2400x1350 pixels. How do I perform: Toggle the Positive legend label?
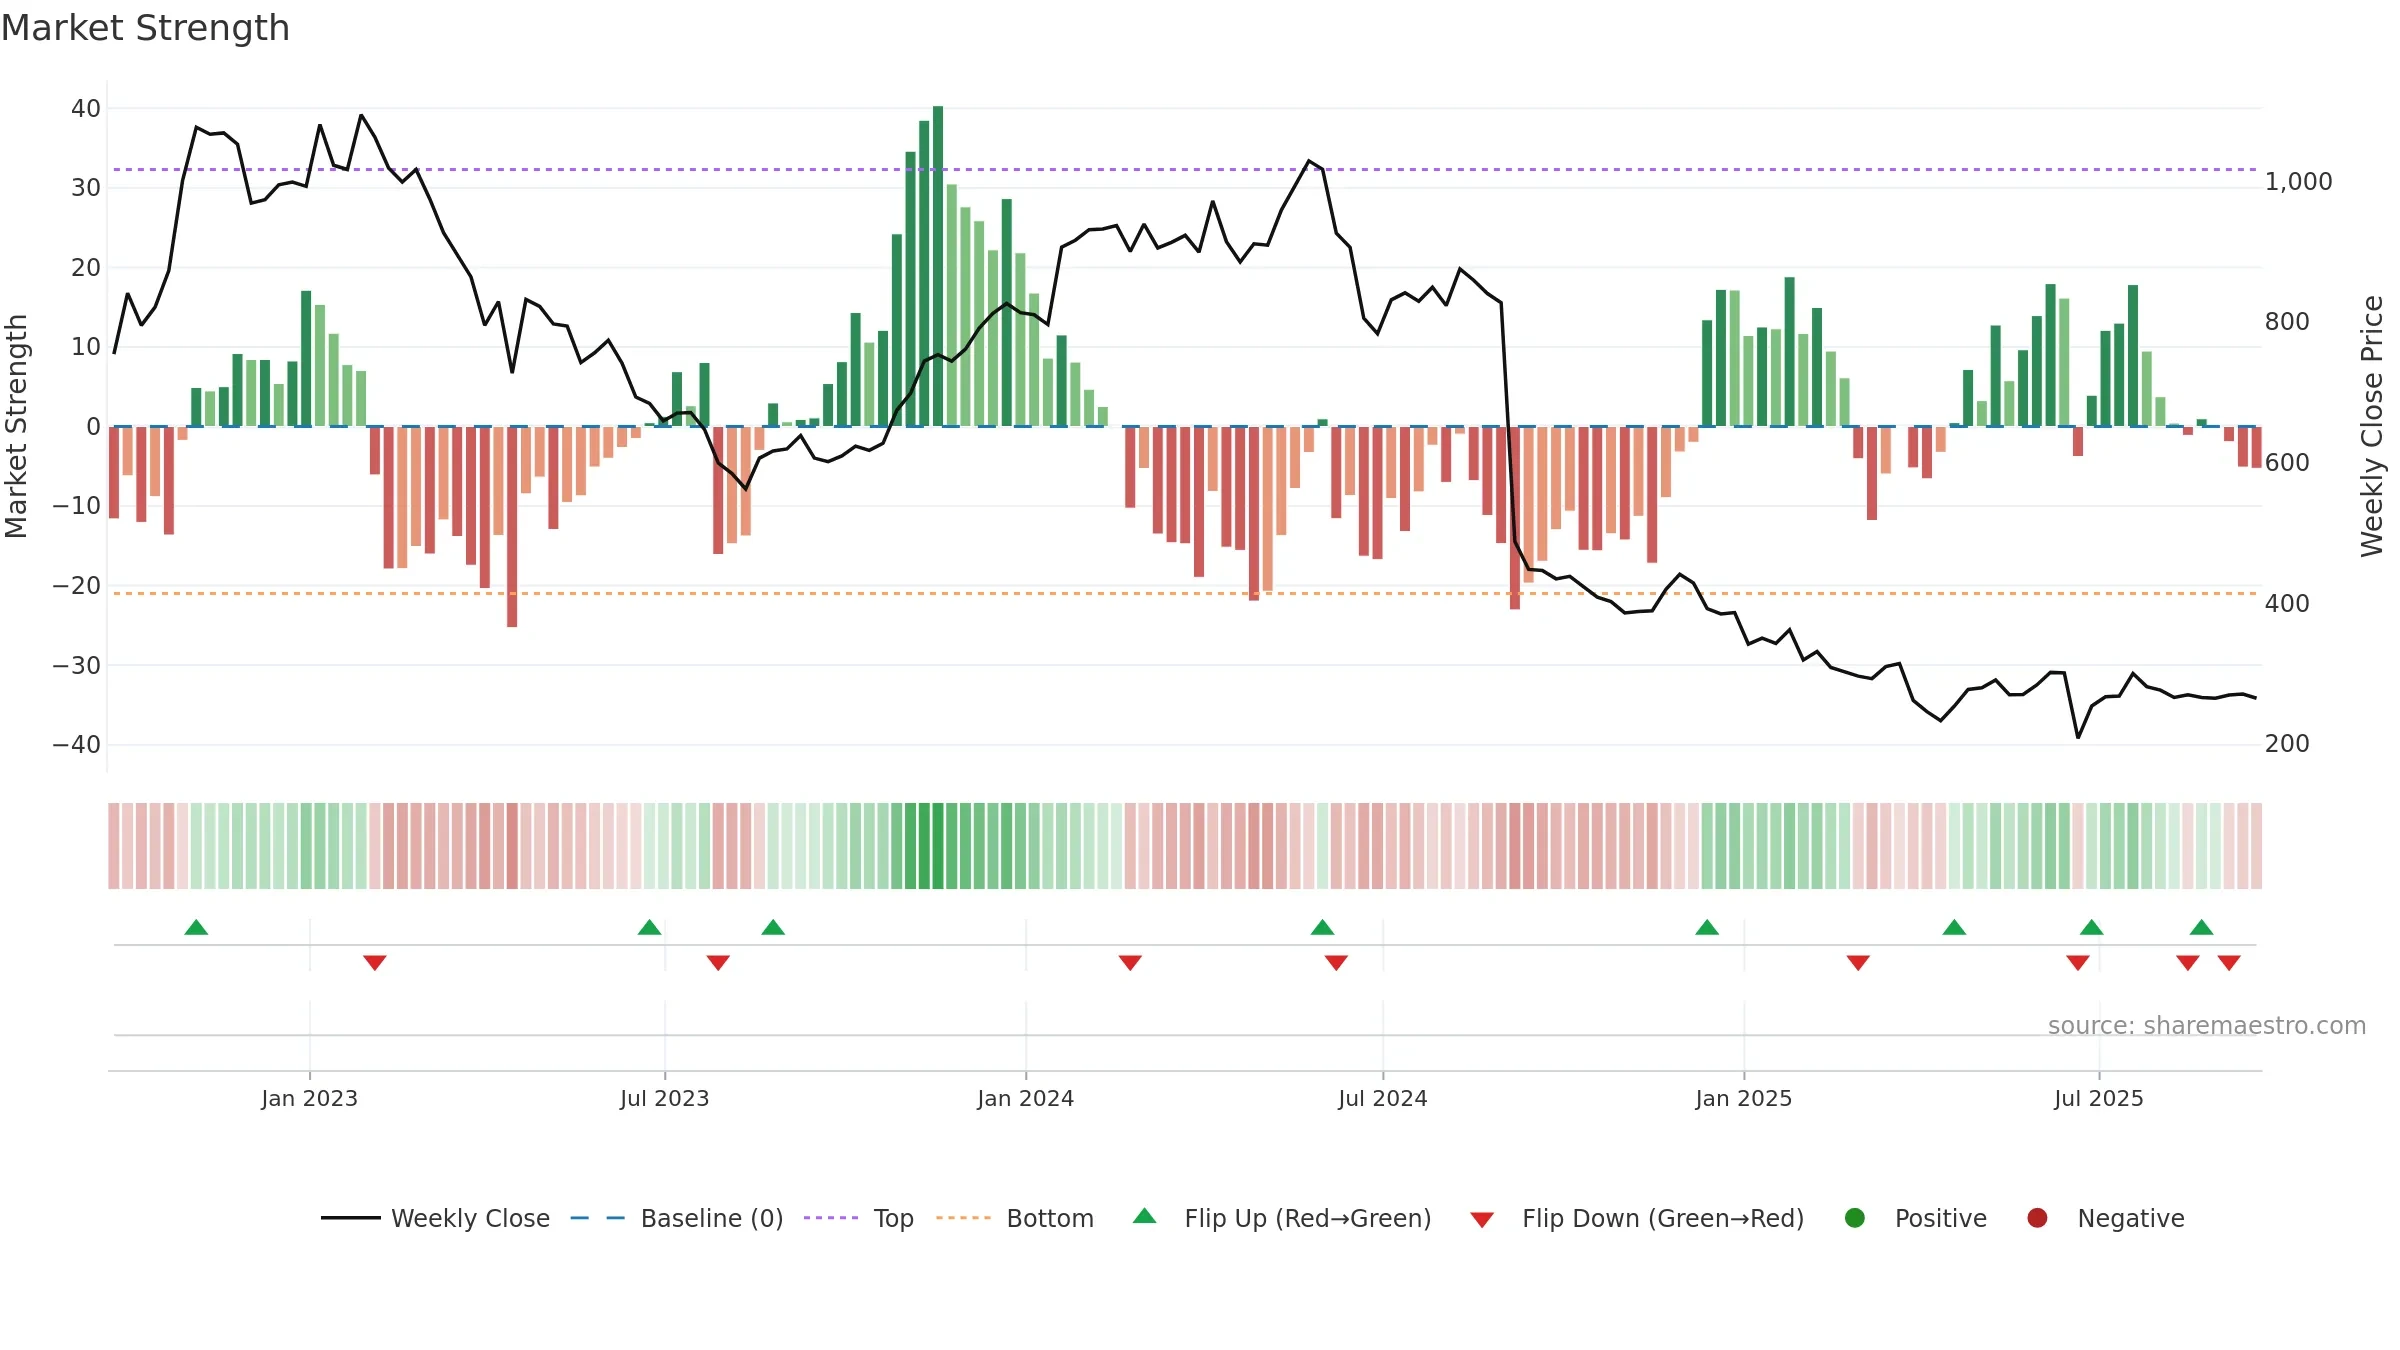1941,1218
